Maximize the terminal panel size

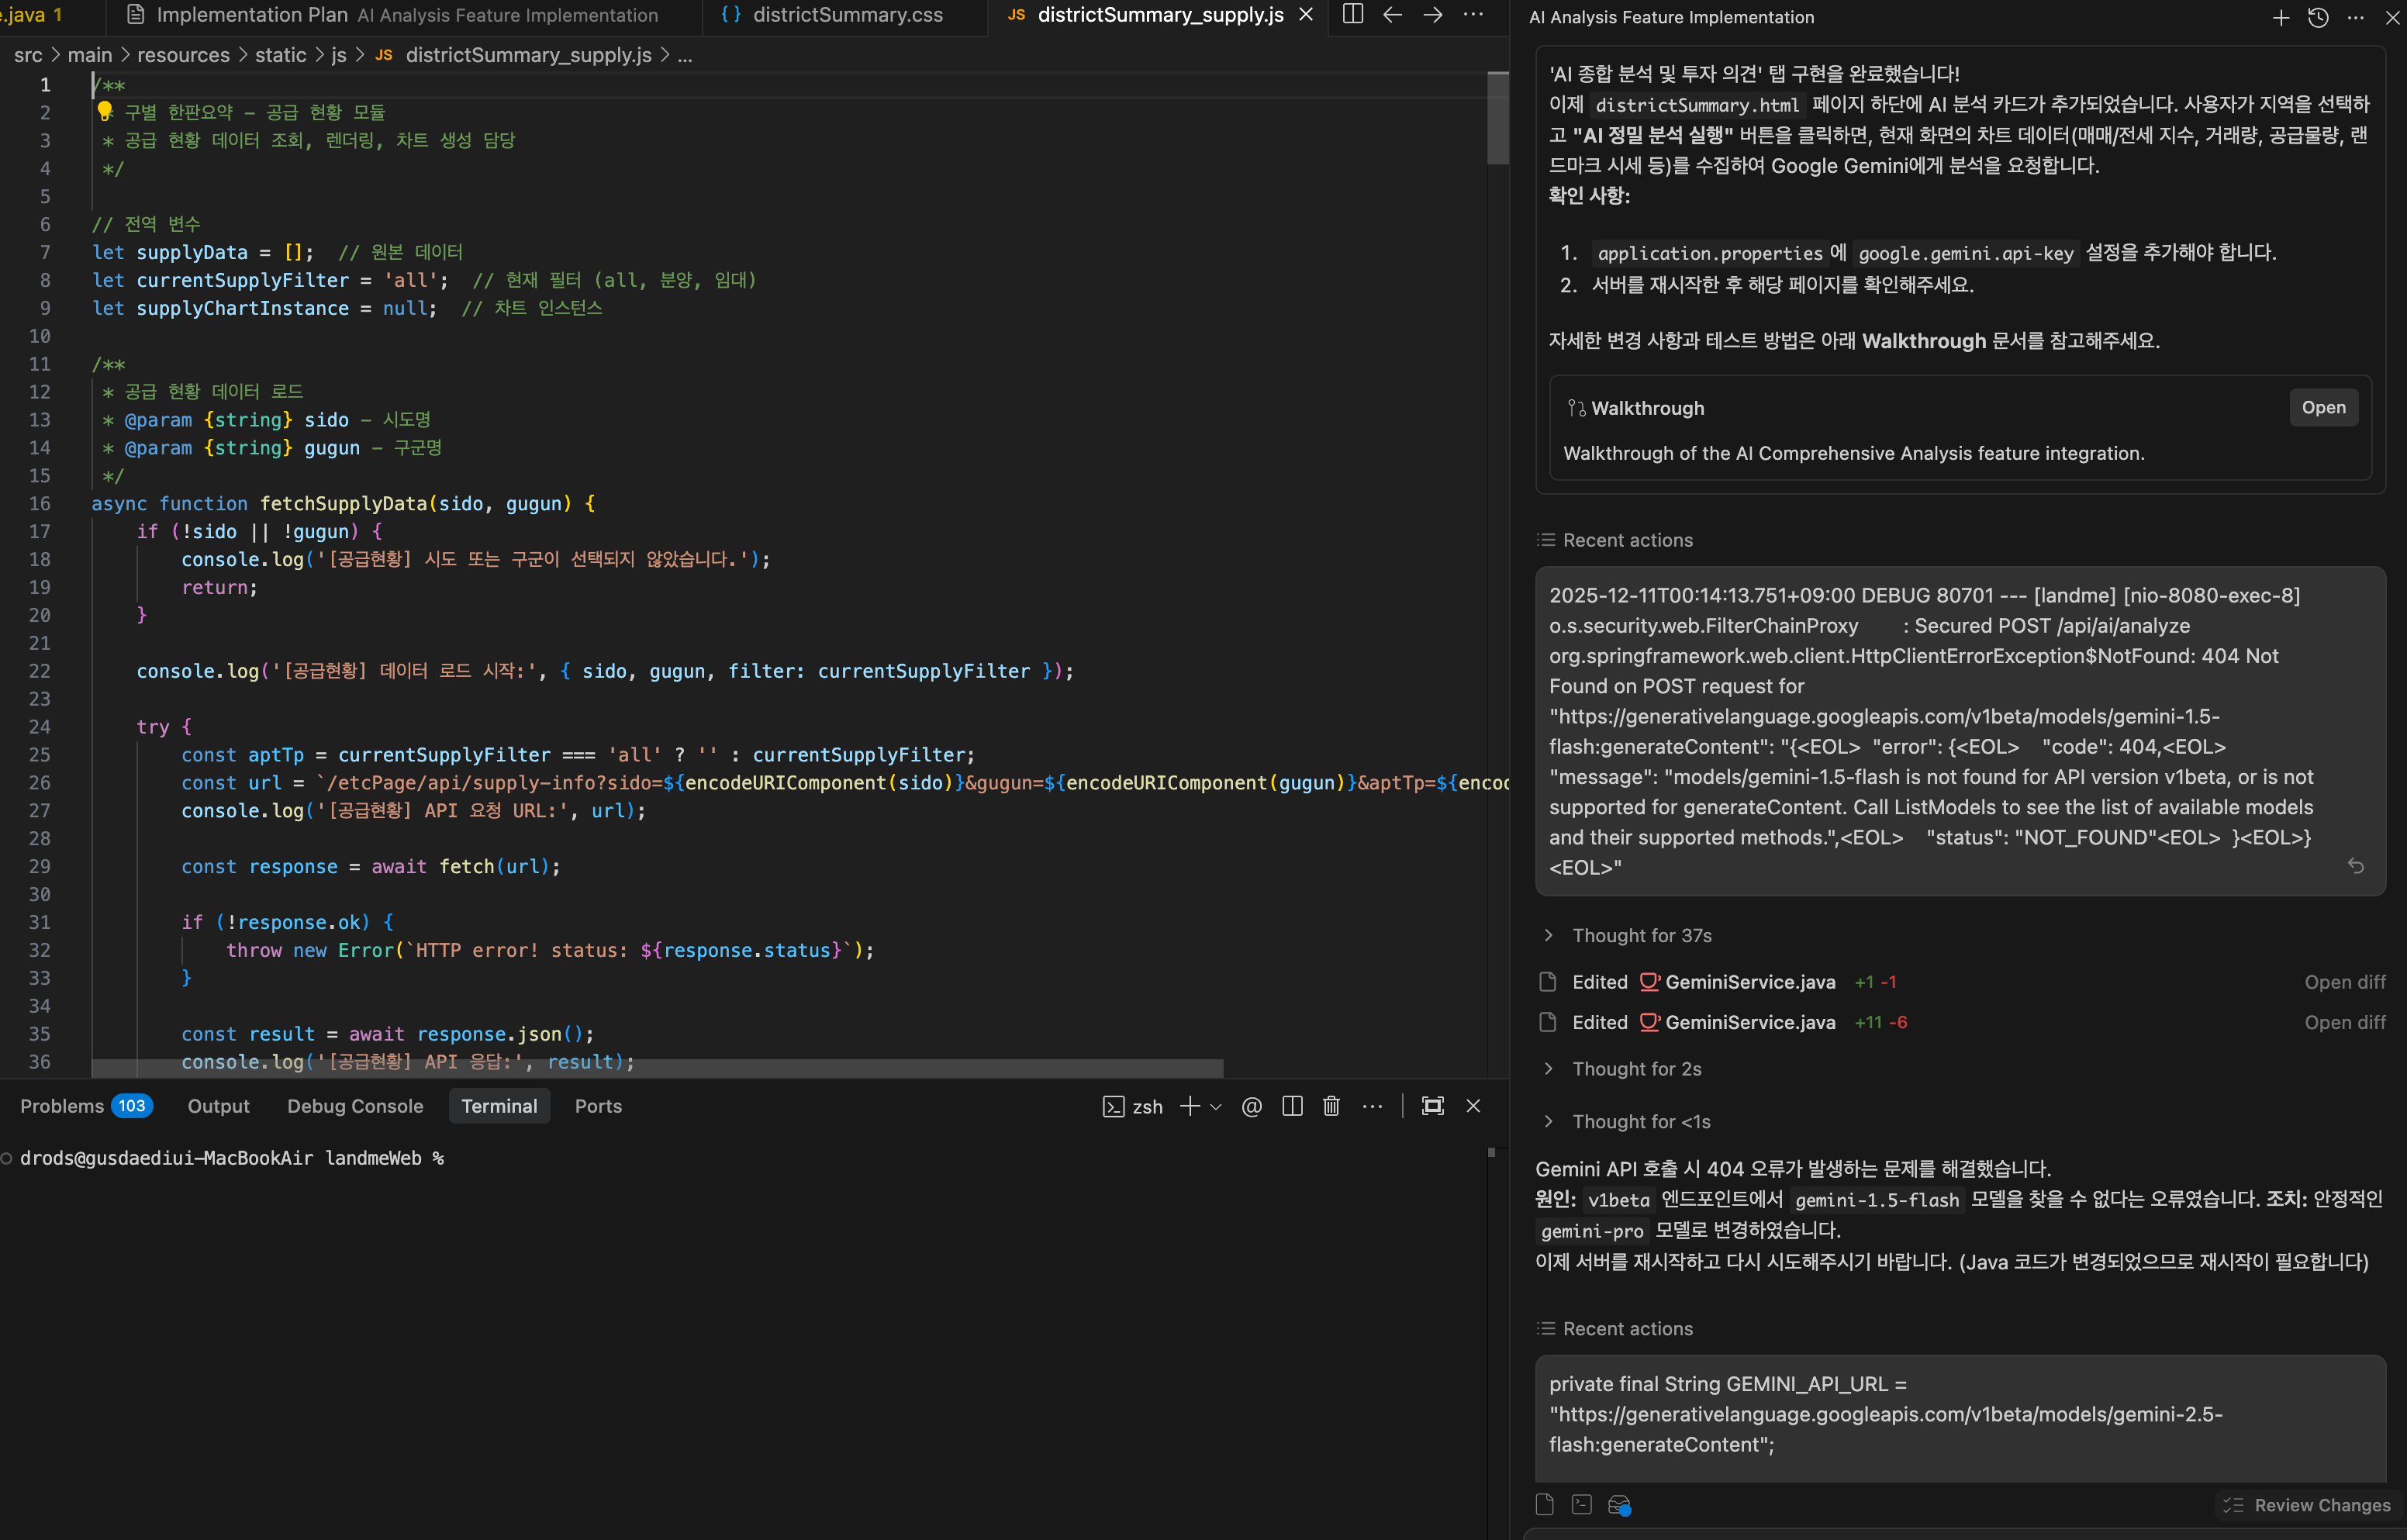(1432, 1106)
